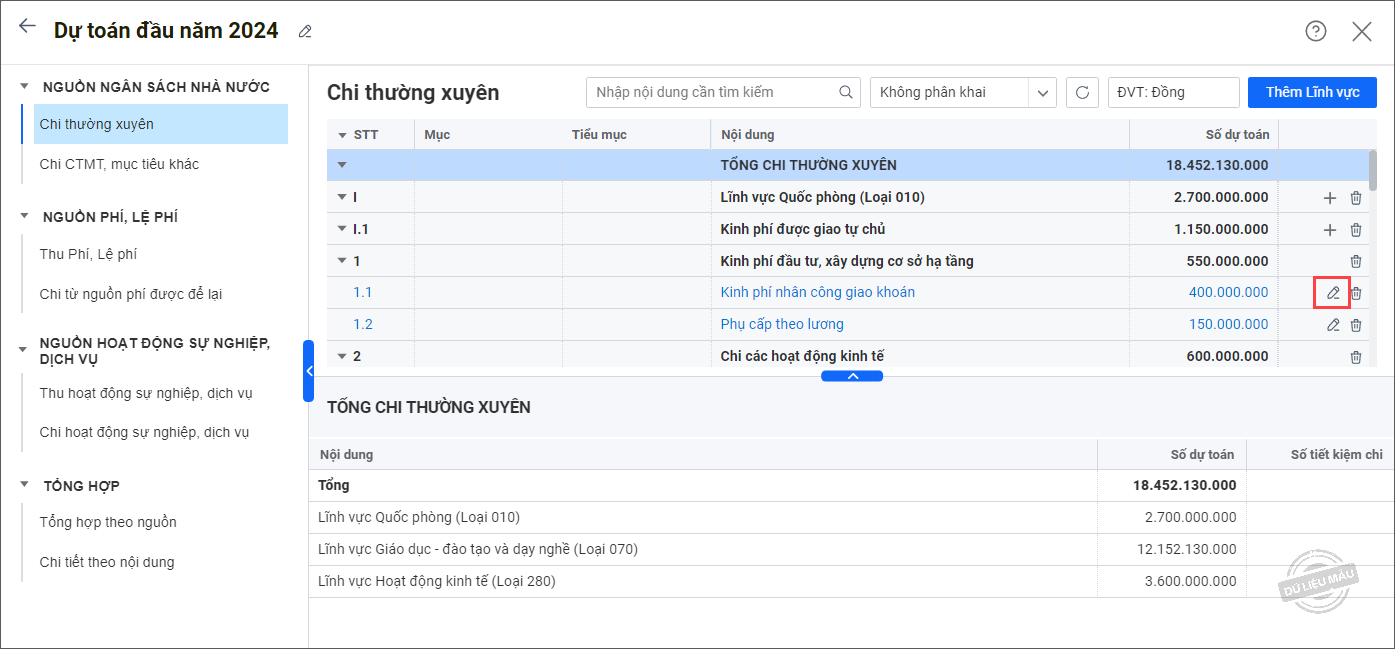The height and width of the screenshot is (649, 1395).
Task: Open the 'Không phân khai' dropdown
Action: (1043, 93)
